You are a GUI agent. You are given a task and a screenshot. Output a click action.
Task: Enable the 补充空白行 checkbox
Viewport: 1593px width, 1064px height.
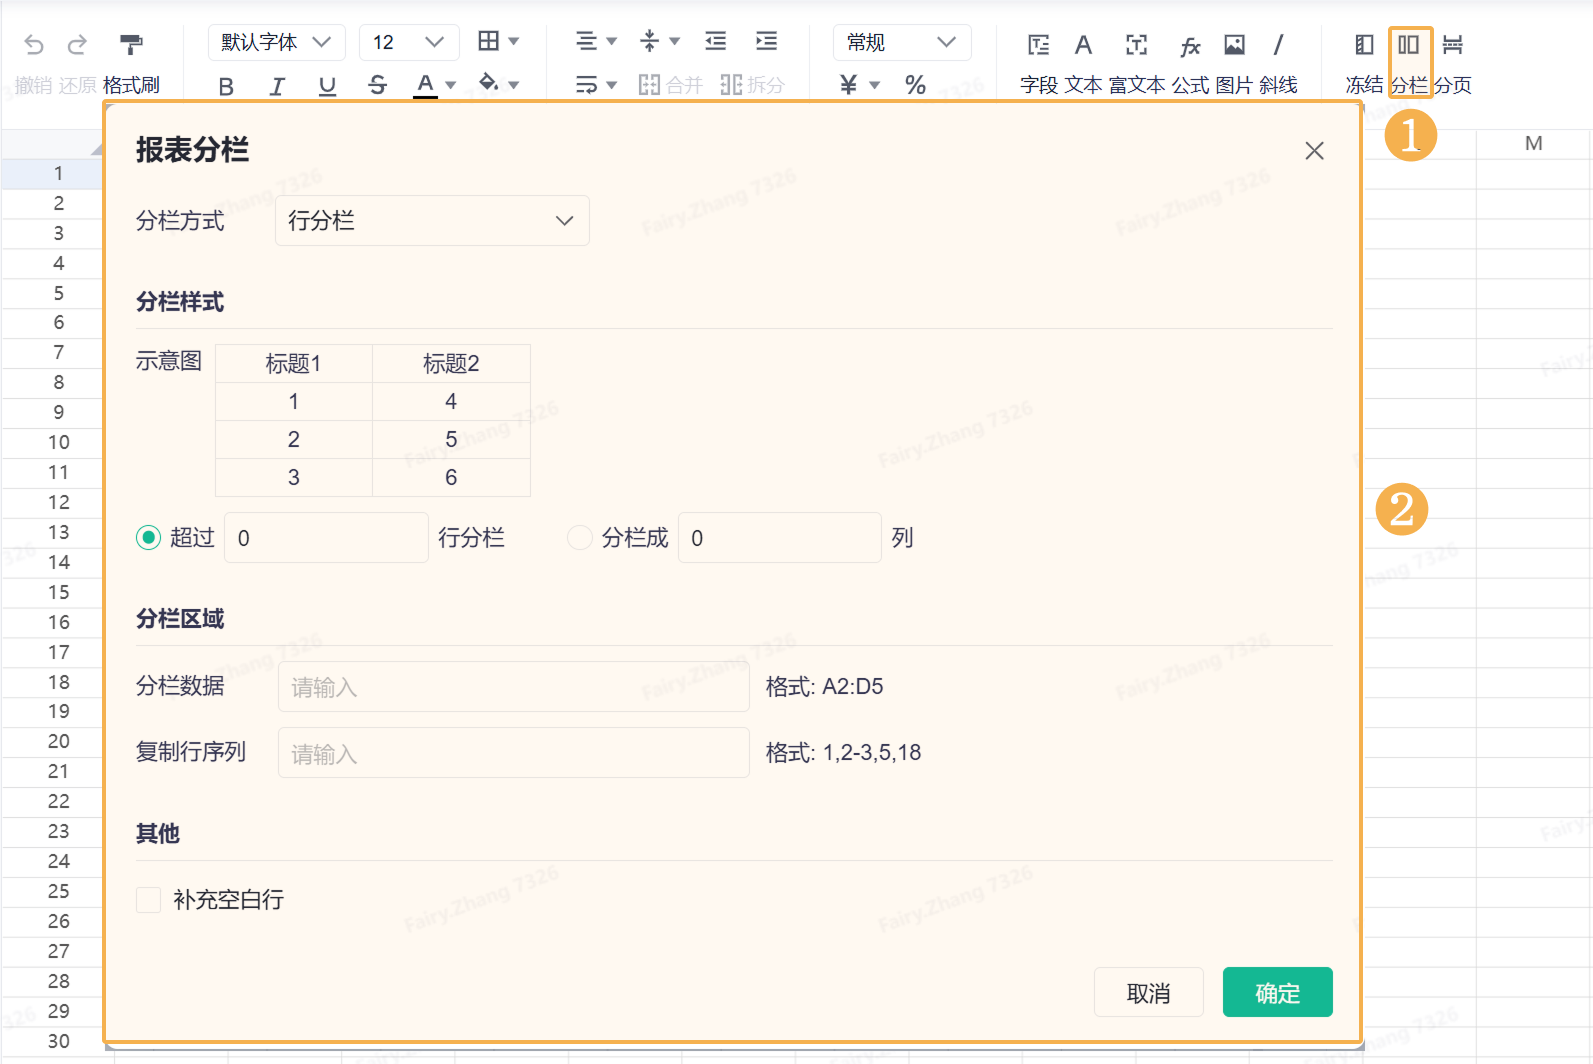click(x=149, y=900)
